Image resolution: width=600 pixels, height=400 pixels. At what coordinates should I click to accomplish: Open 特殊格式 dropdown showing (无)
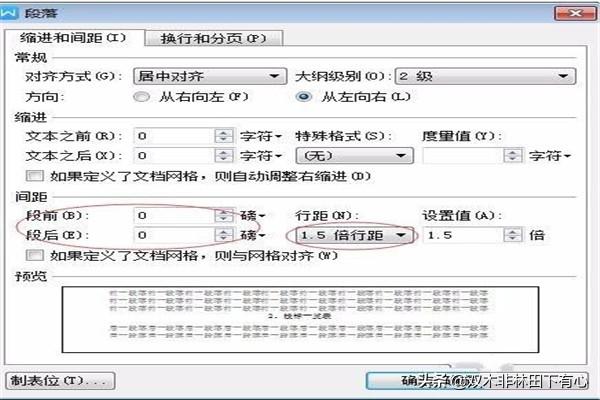click(x=354, y=156)
